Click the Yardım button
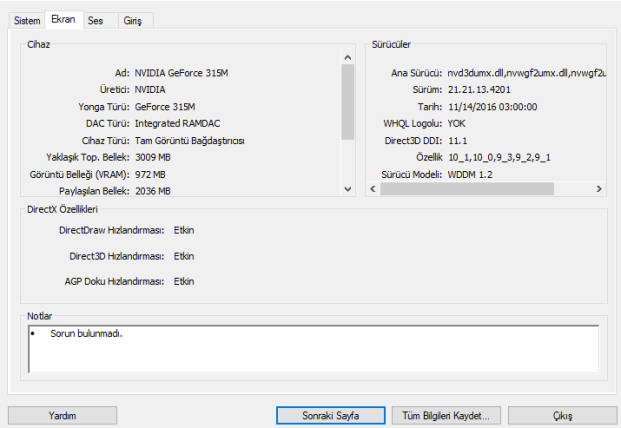 [62, 416]
